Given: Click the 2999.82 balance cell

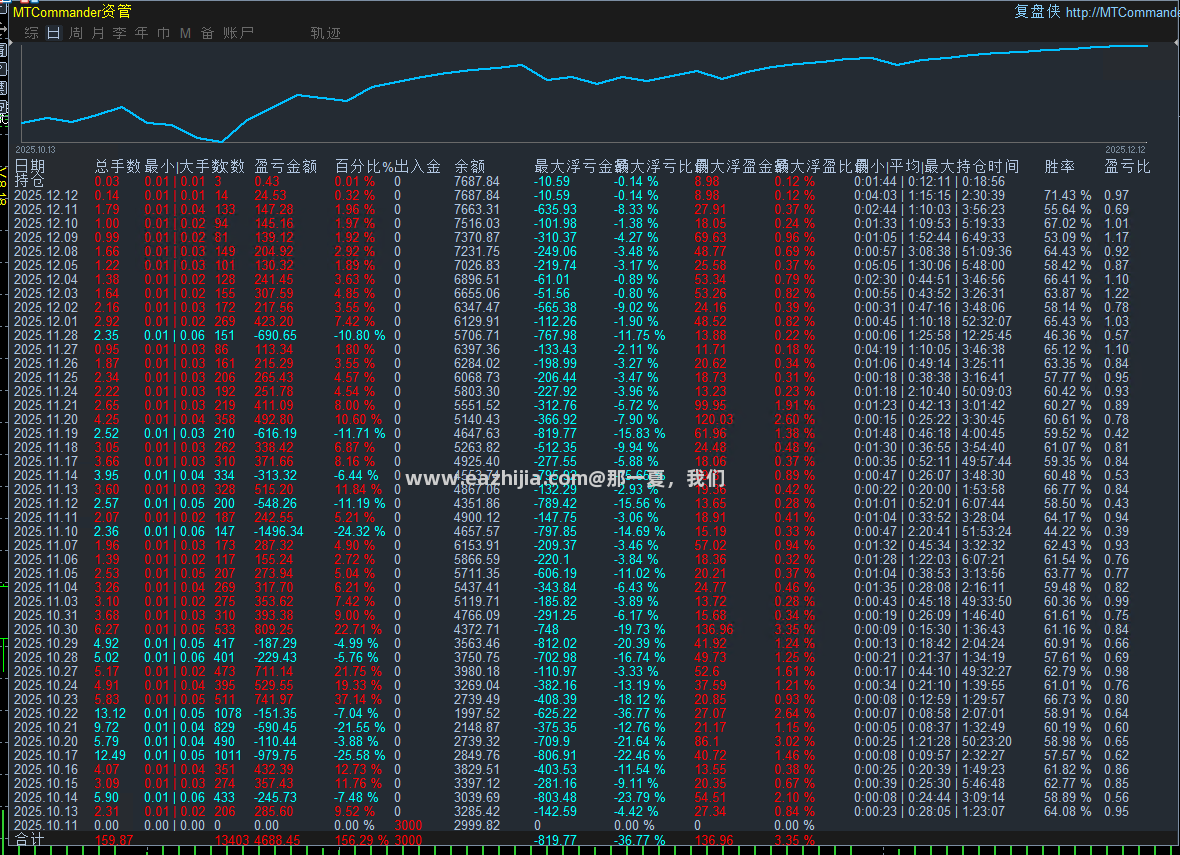Looking at the screenshot, I should 476,826.
